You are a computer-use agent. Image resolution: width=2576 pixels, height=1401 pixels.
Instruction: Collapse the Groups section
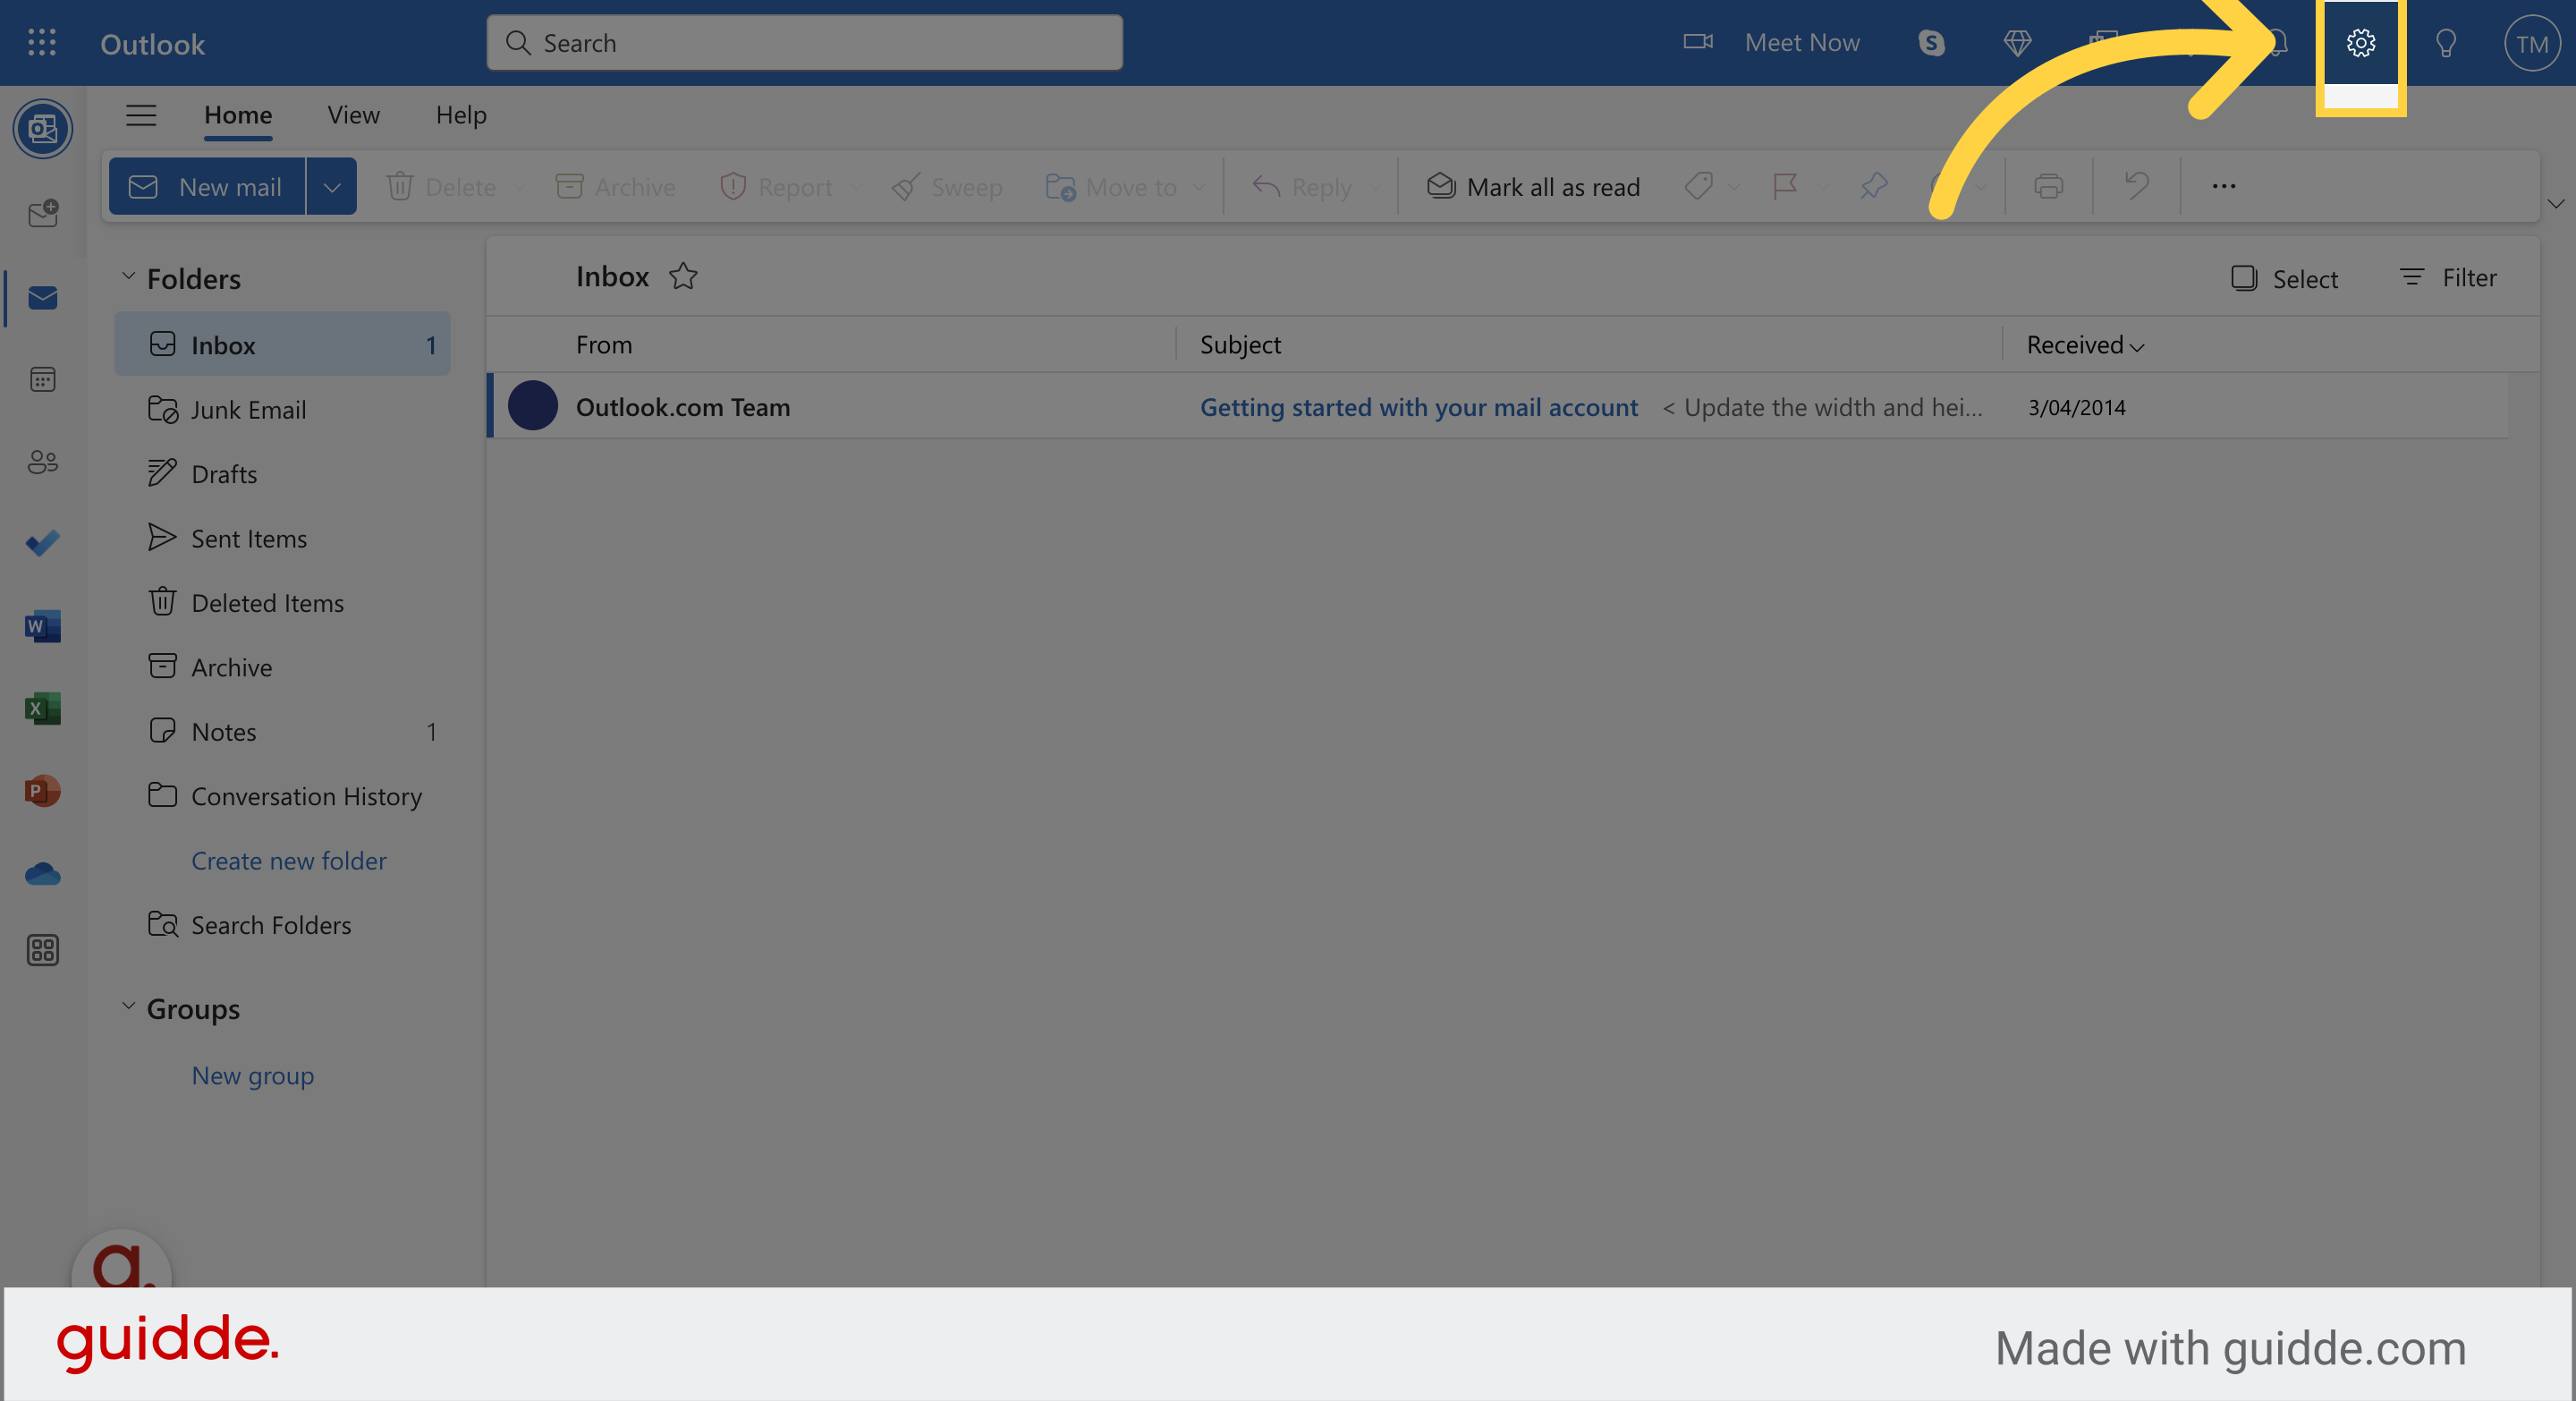tap(128, 1007)
